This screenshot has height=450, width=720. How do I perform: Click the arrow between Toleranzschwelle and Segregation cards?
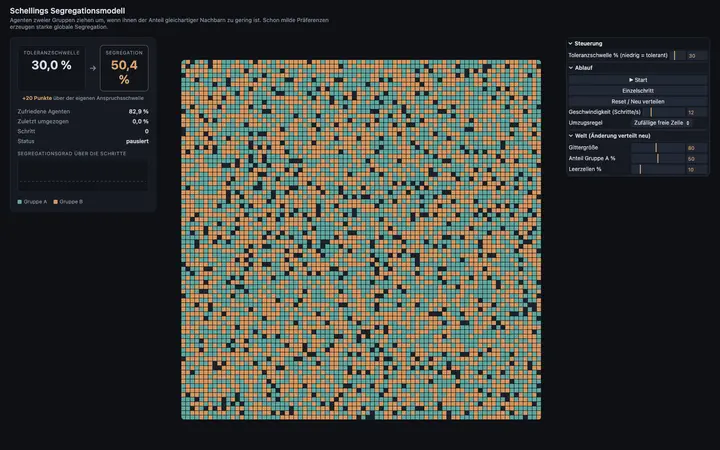(93, 68)
